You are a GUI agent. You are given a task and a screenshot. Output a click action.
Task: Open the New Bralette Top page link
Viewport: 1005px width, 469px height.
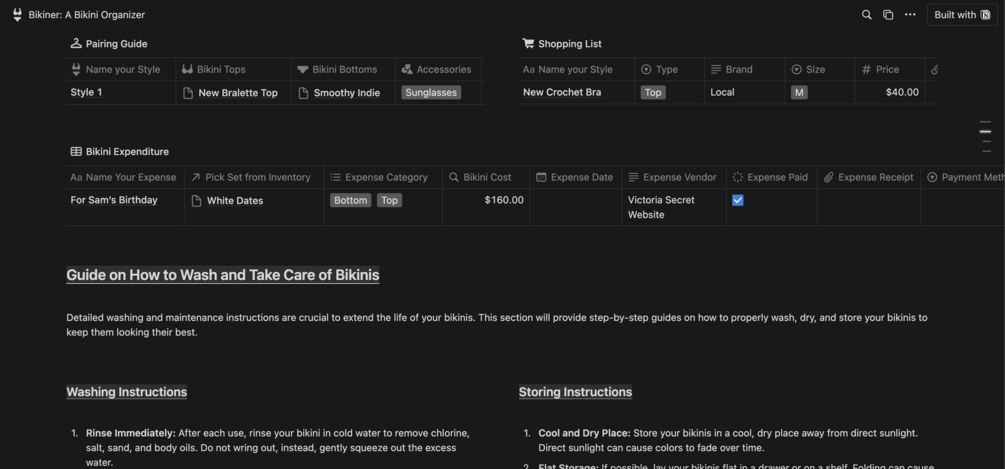point(238,93)
